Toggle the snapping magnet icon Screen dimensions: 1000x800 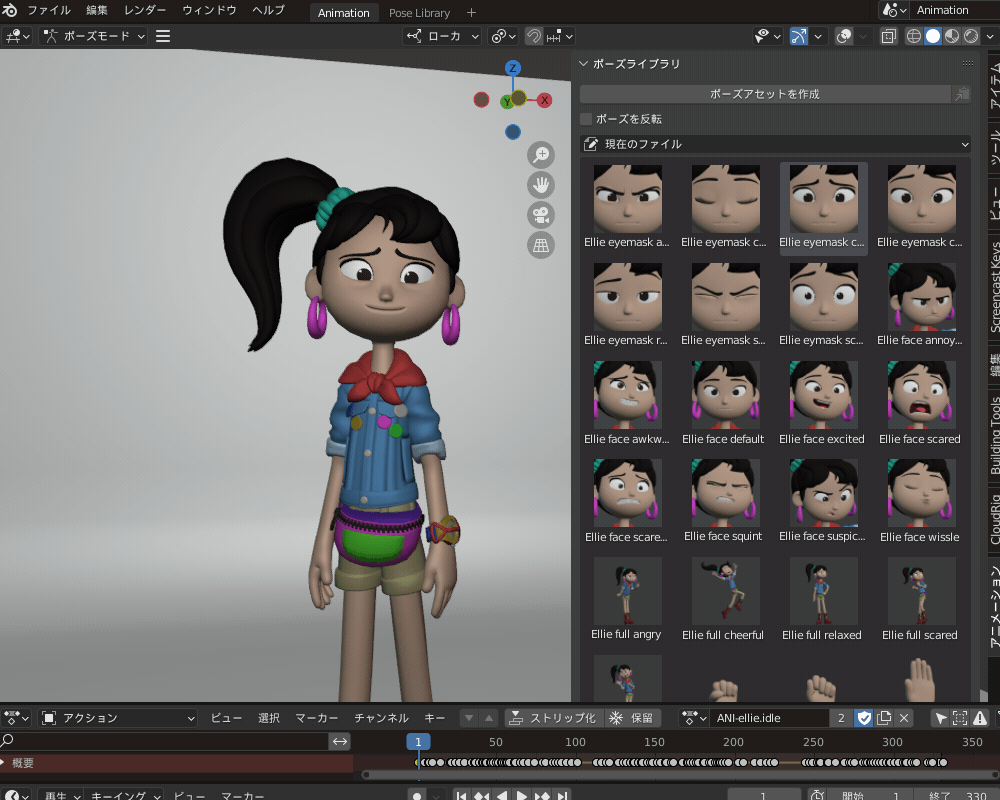pos(534,36)
